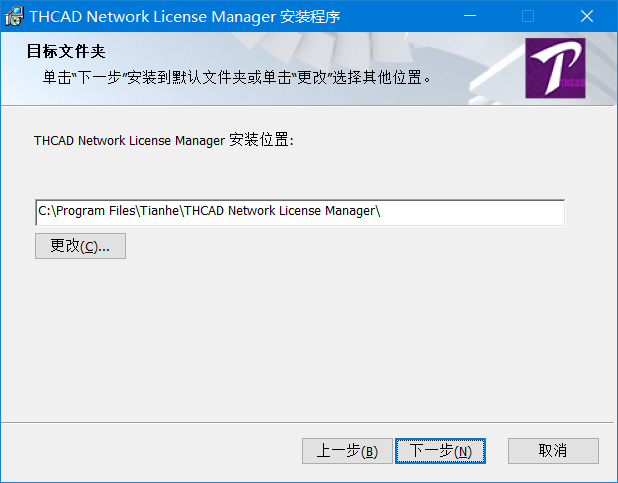Close the THCAD installer window
The height and width of the screenshot is (483, 618).
[x=587, y=16]
